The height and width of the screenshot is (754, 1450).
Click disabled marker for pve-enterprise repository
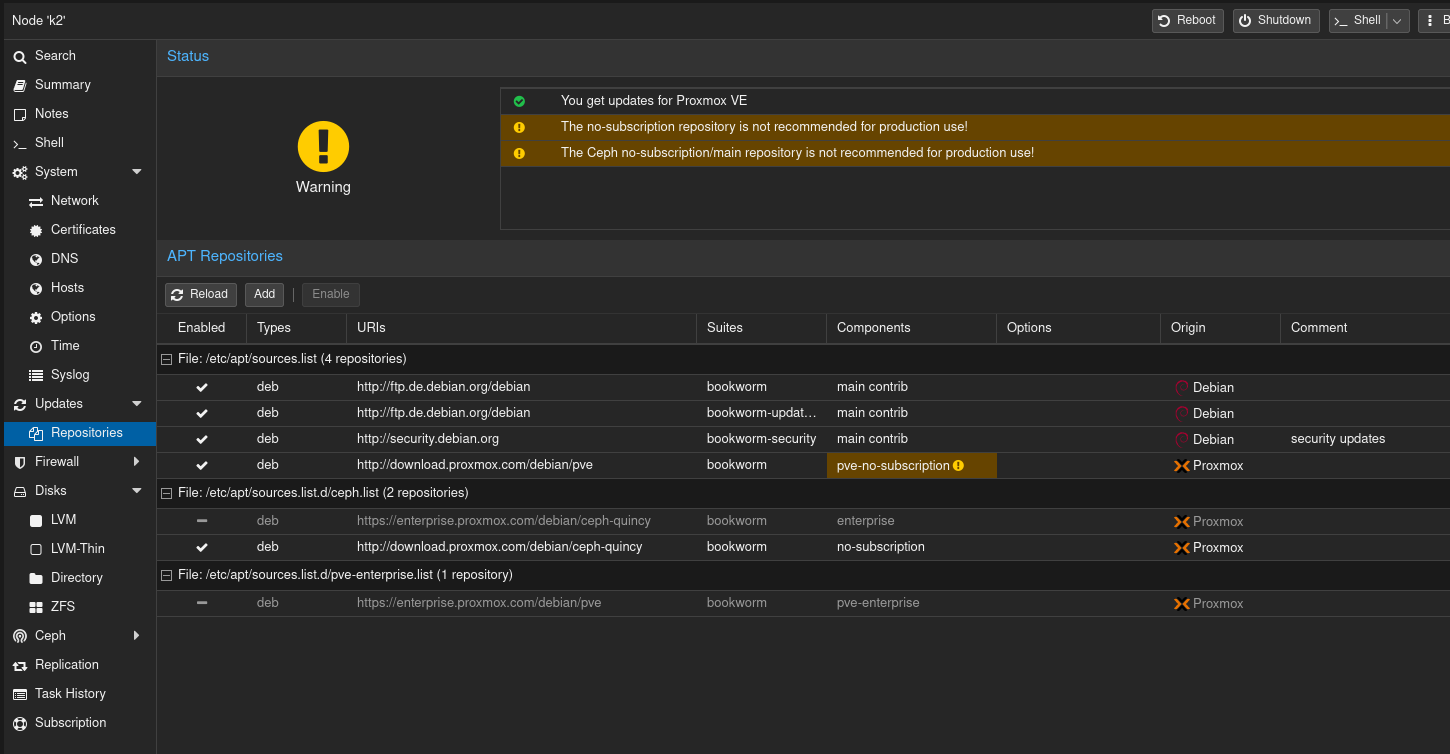click(202, 603)
